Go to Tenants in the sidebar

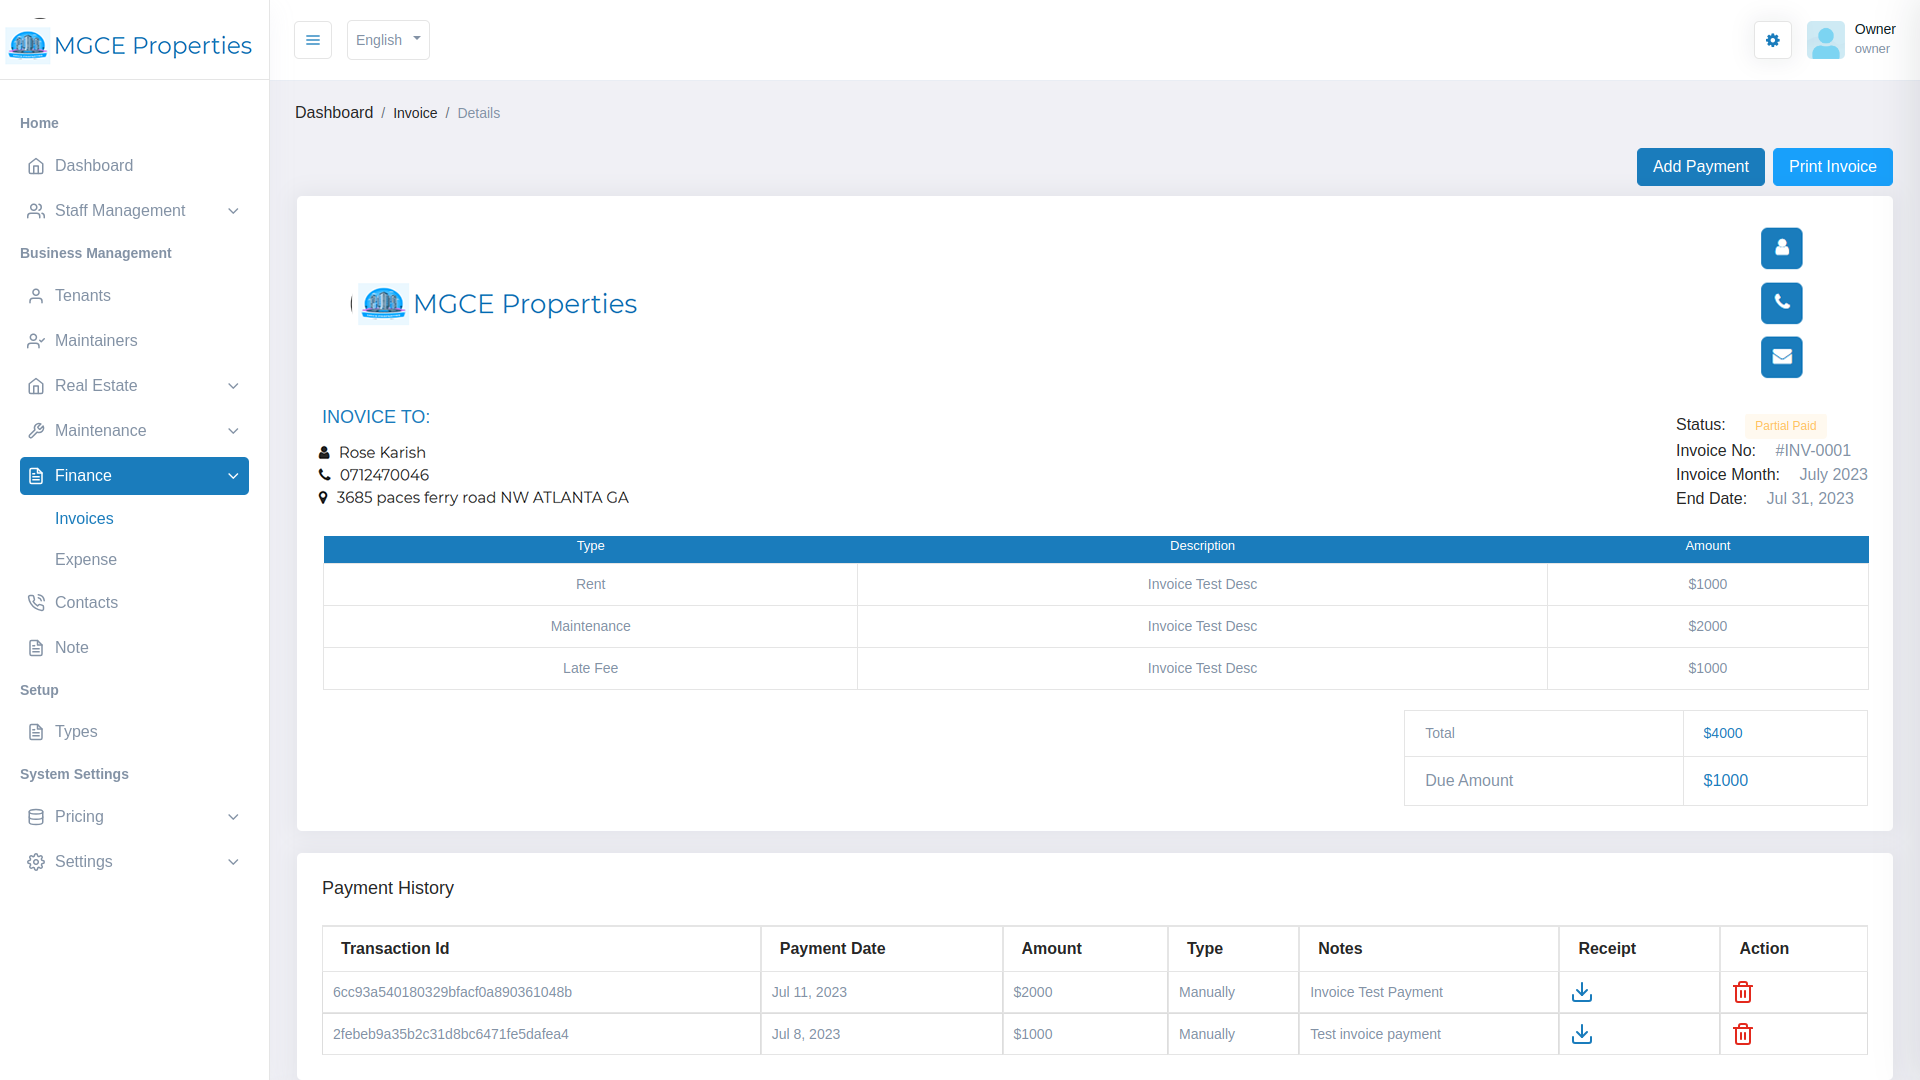point(83,296)
